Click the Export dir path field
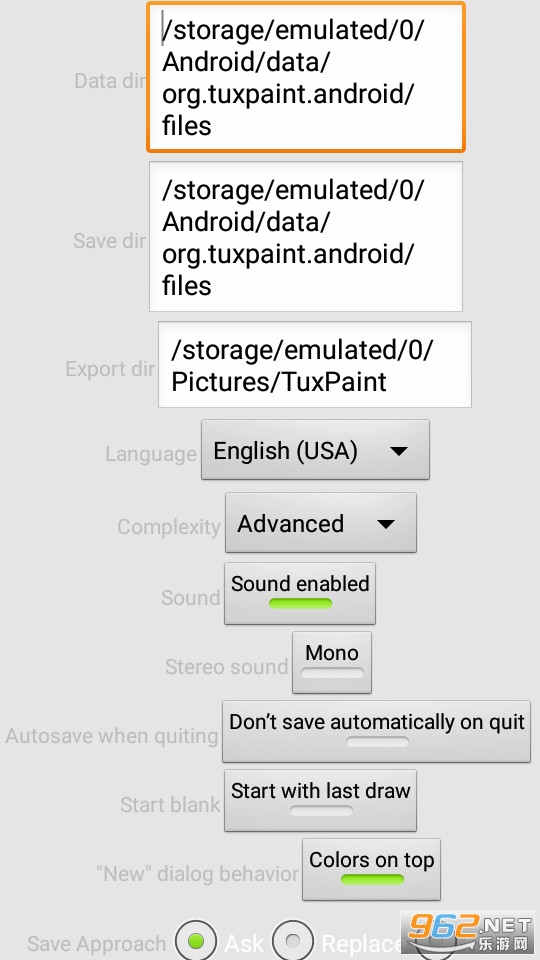The height and width of the screenshot is (960, 540). (315, 365)
